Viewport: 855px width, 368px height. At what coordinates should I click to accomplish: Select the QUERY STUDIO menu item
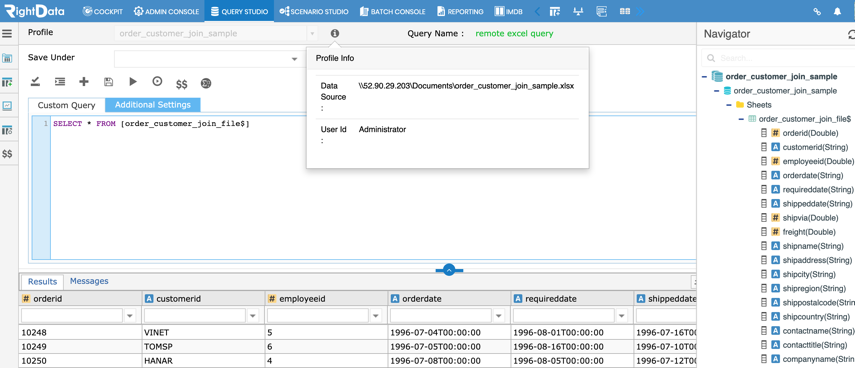(239, 11)
